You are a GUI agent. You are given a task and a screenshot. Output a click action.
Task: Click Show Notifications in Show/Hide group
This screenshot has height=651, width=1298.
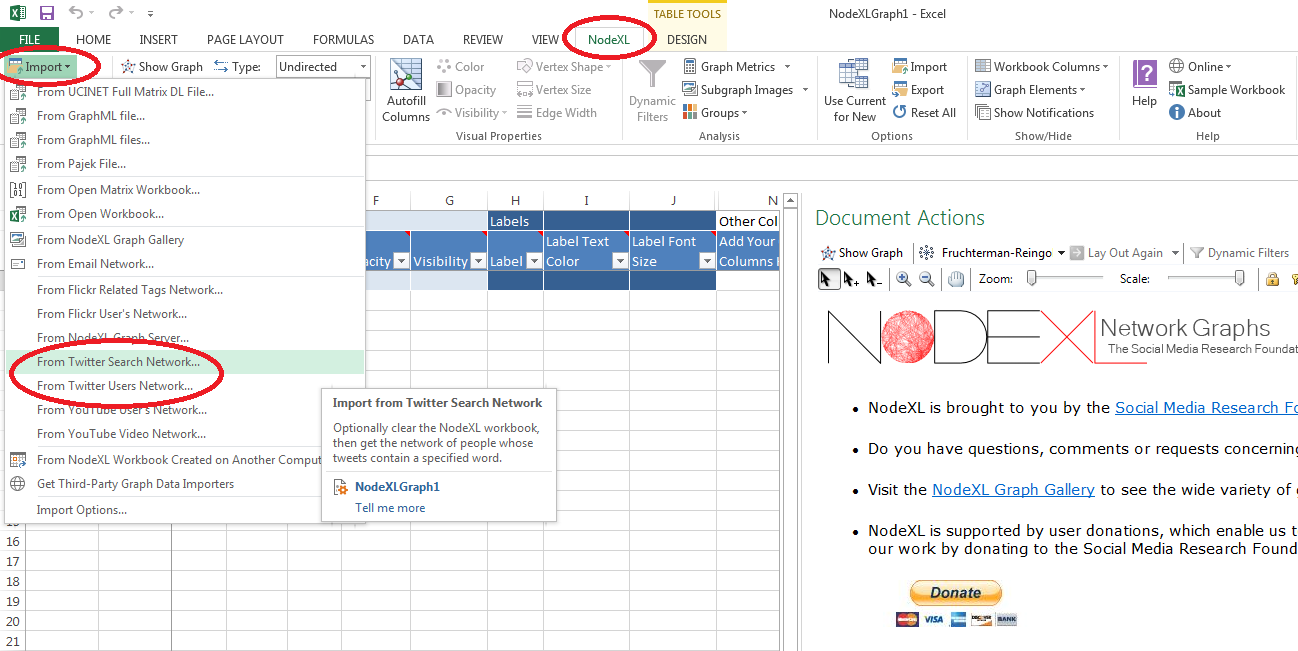pyautogui.click(x=1035, y=113)
